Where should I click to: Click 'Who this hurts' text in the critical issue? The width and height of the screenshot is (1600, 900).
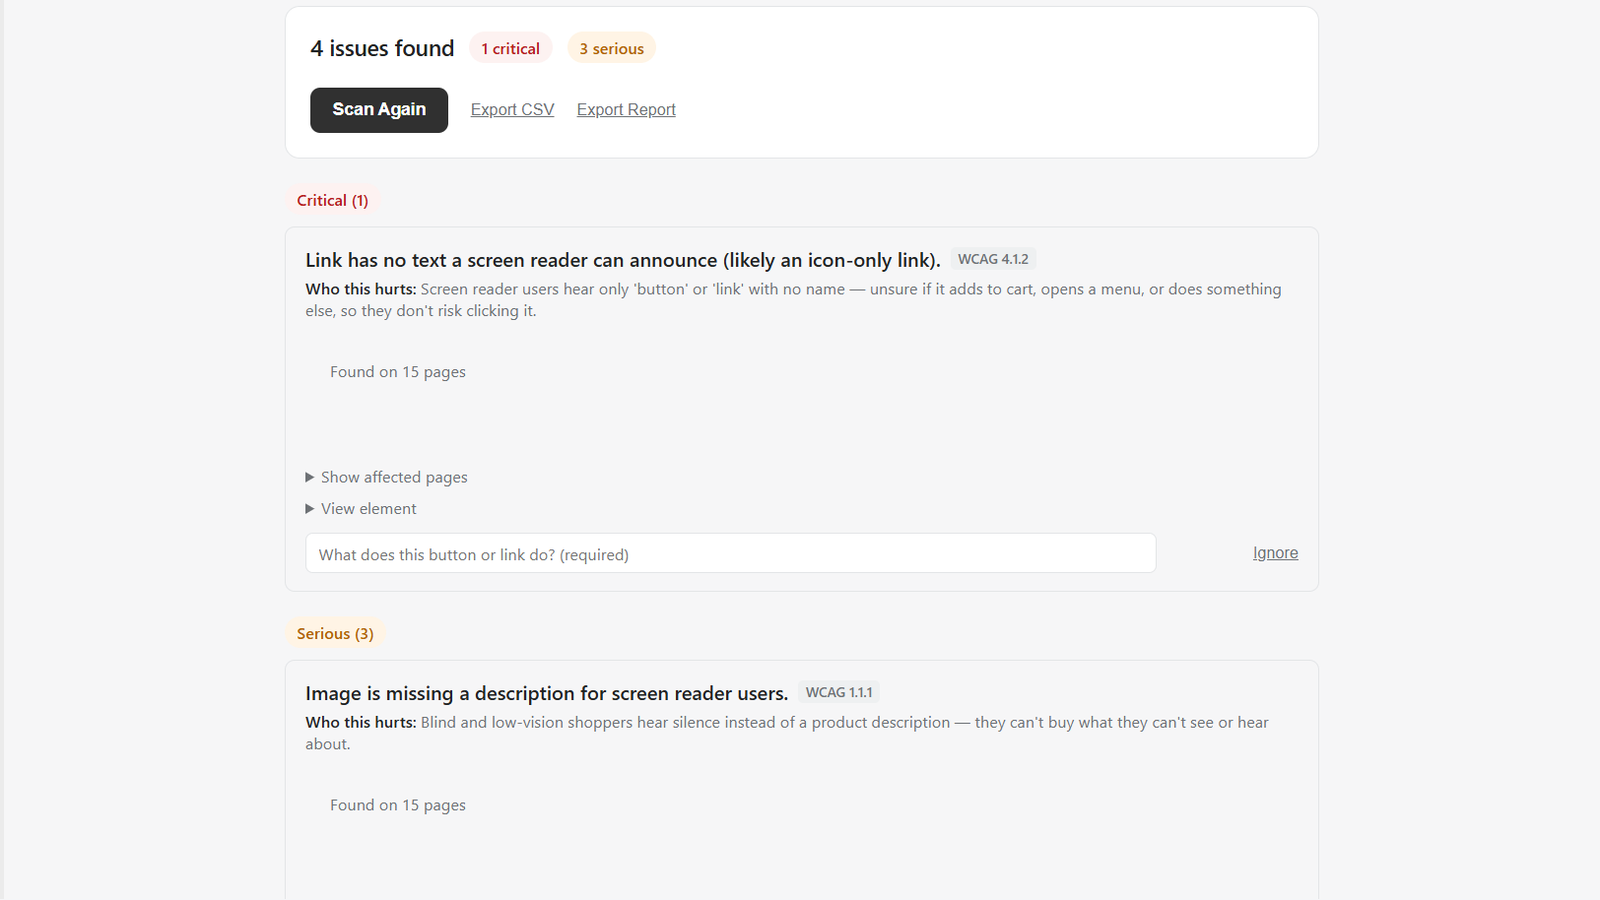tap(360, 289)
